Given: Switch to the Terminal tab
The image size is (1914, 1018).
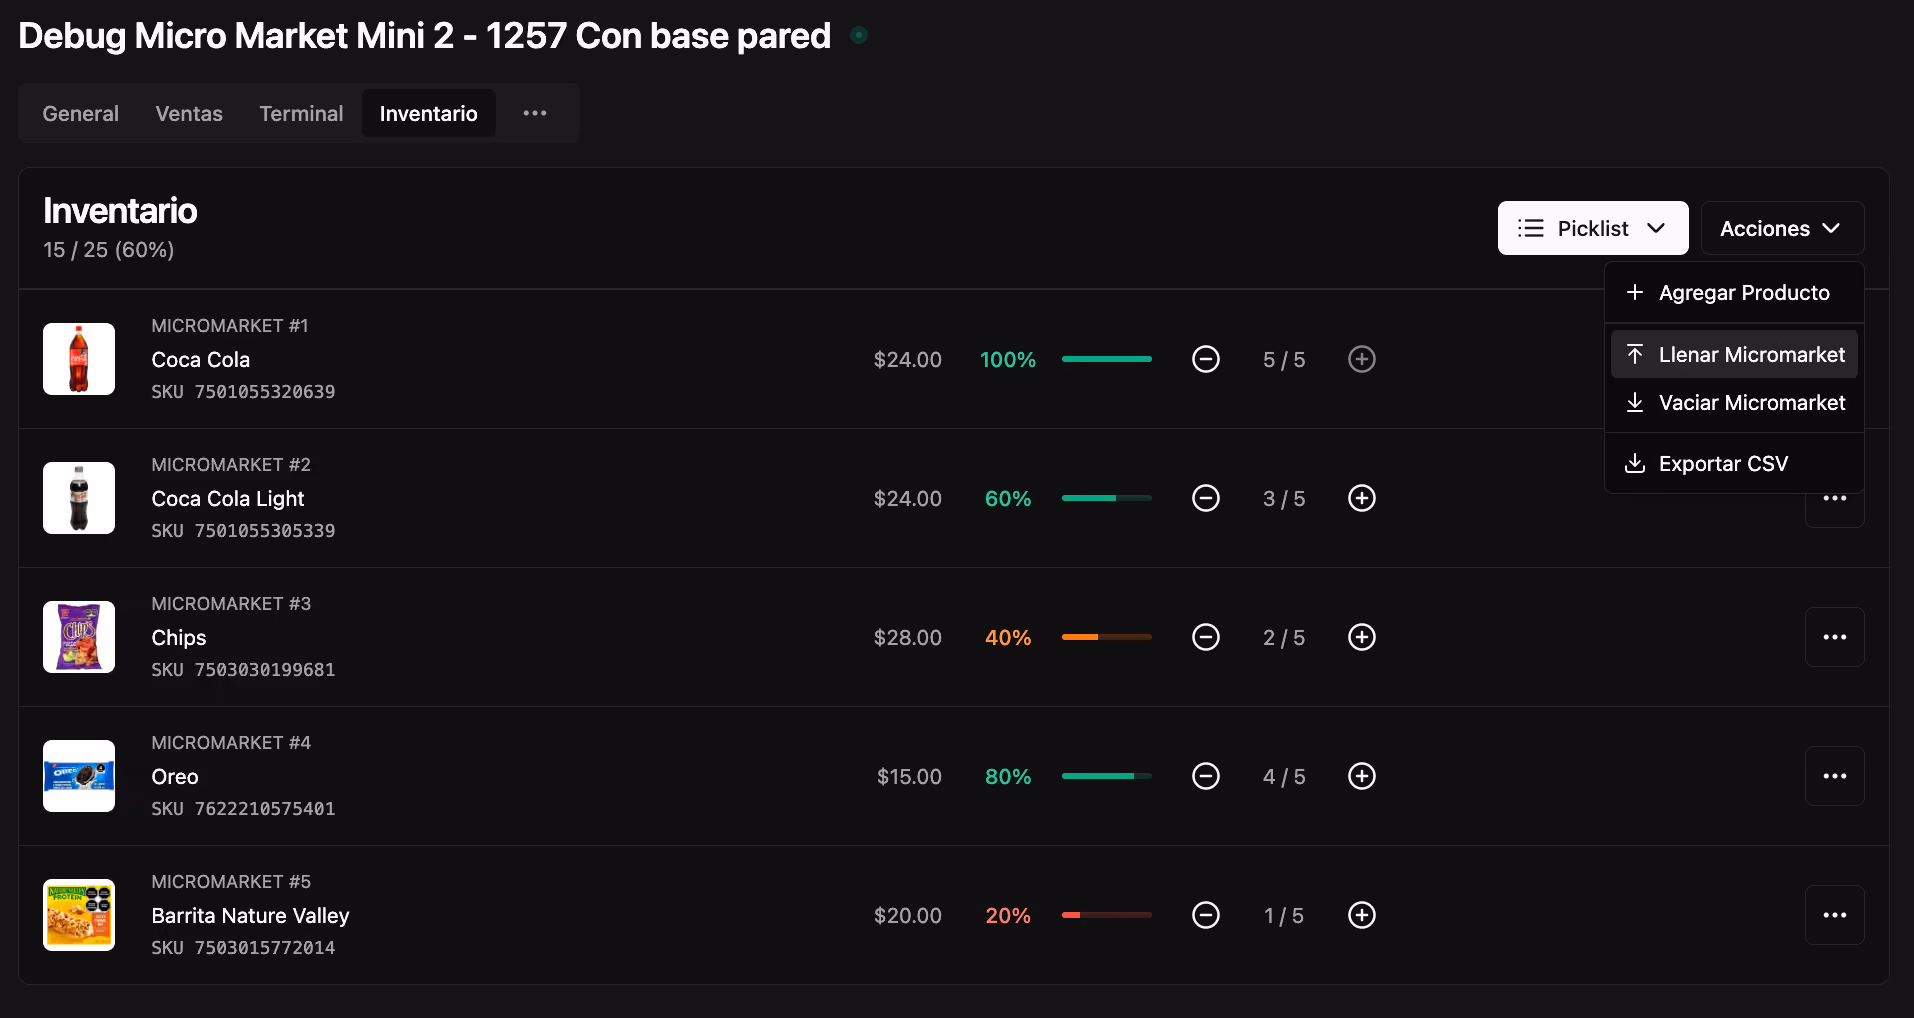Looking at the screenshot, I should [x=301, y=113].
